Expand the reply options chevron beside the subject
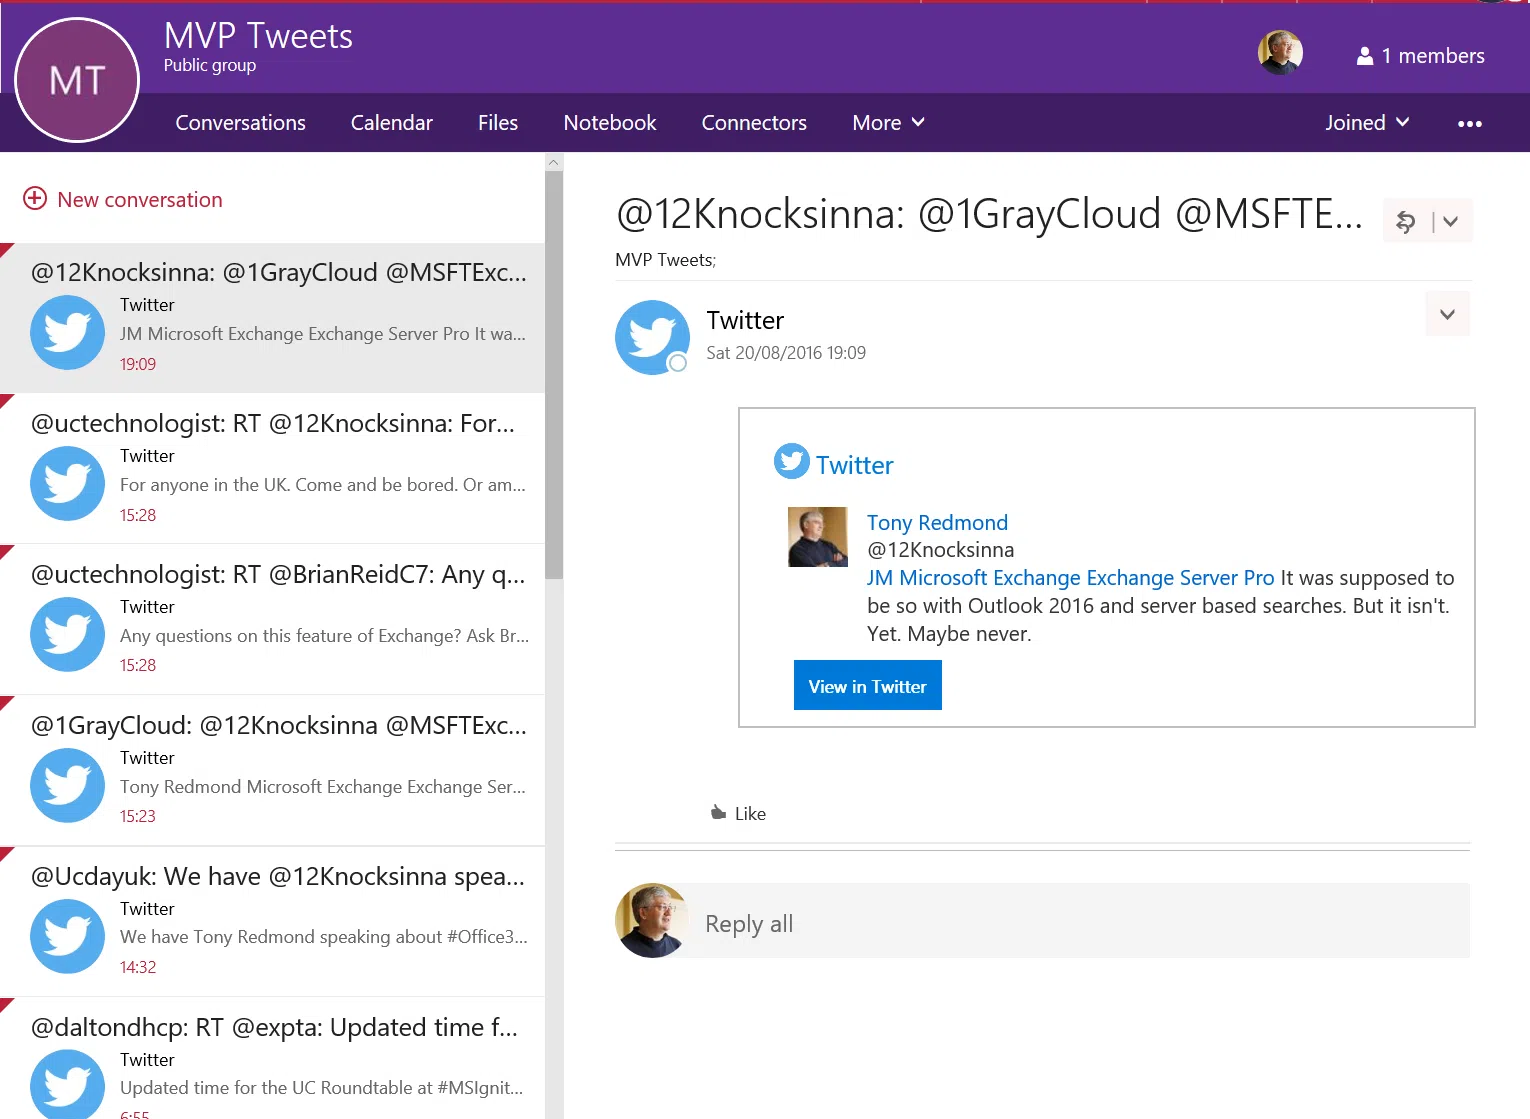The image size is (1530, 1119). click(1451, 222)
